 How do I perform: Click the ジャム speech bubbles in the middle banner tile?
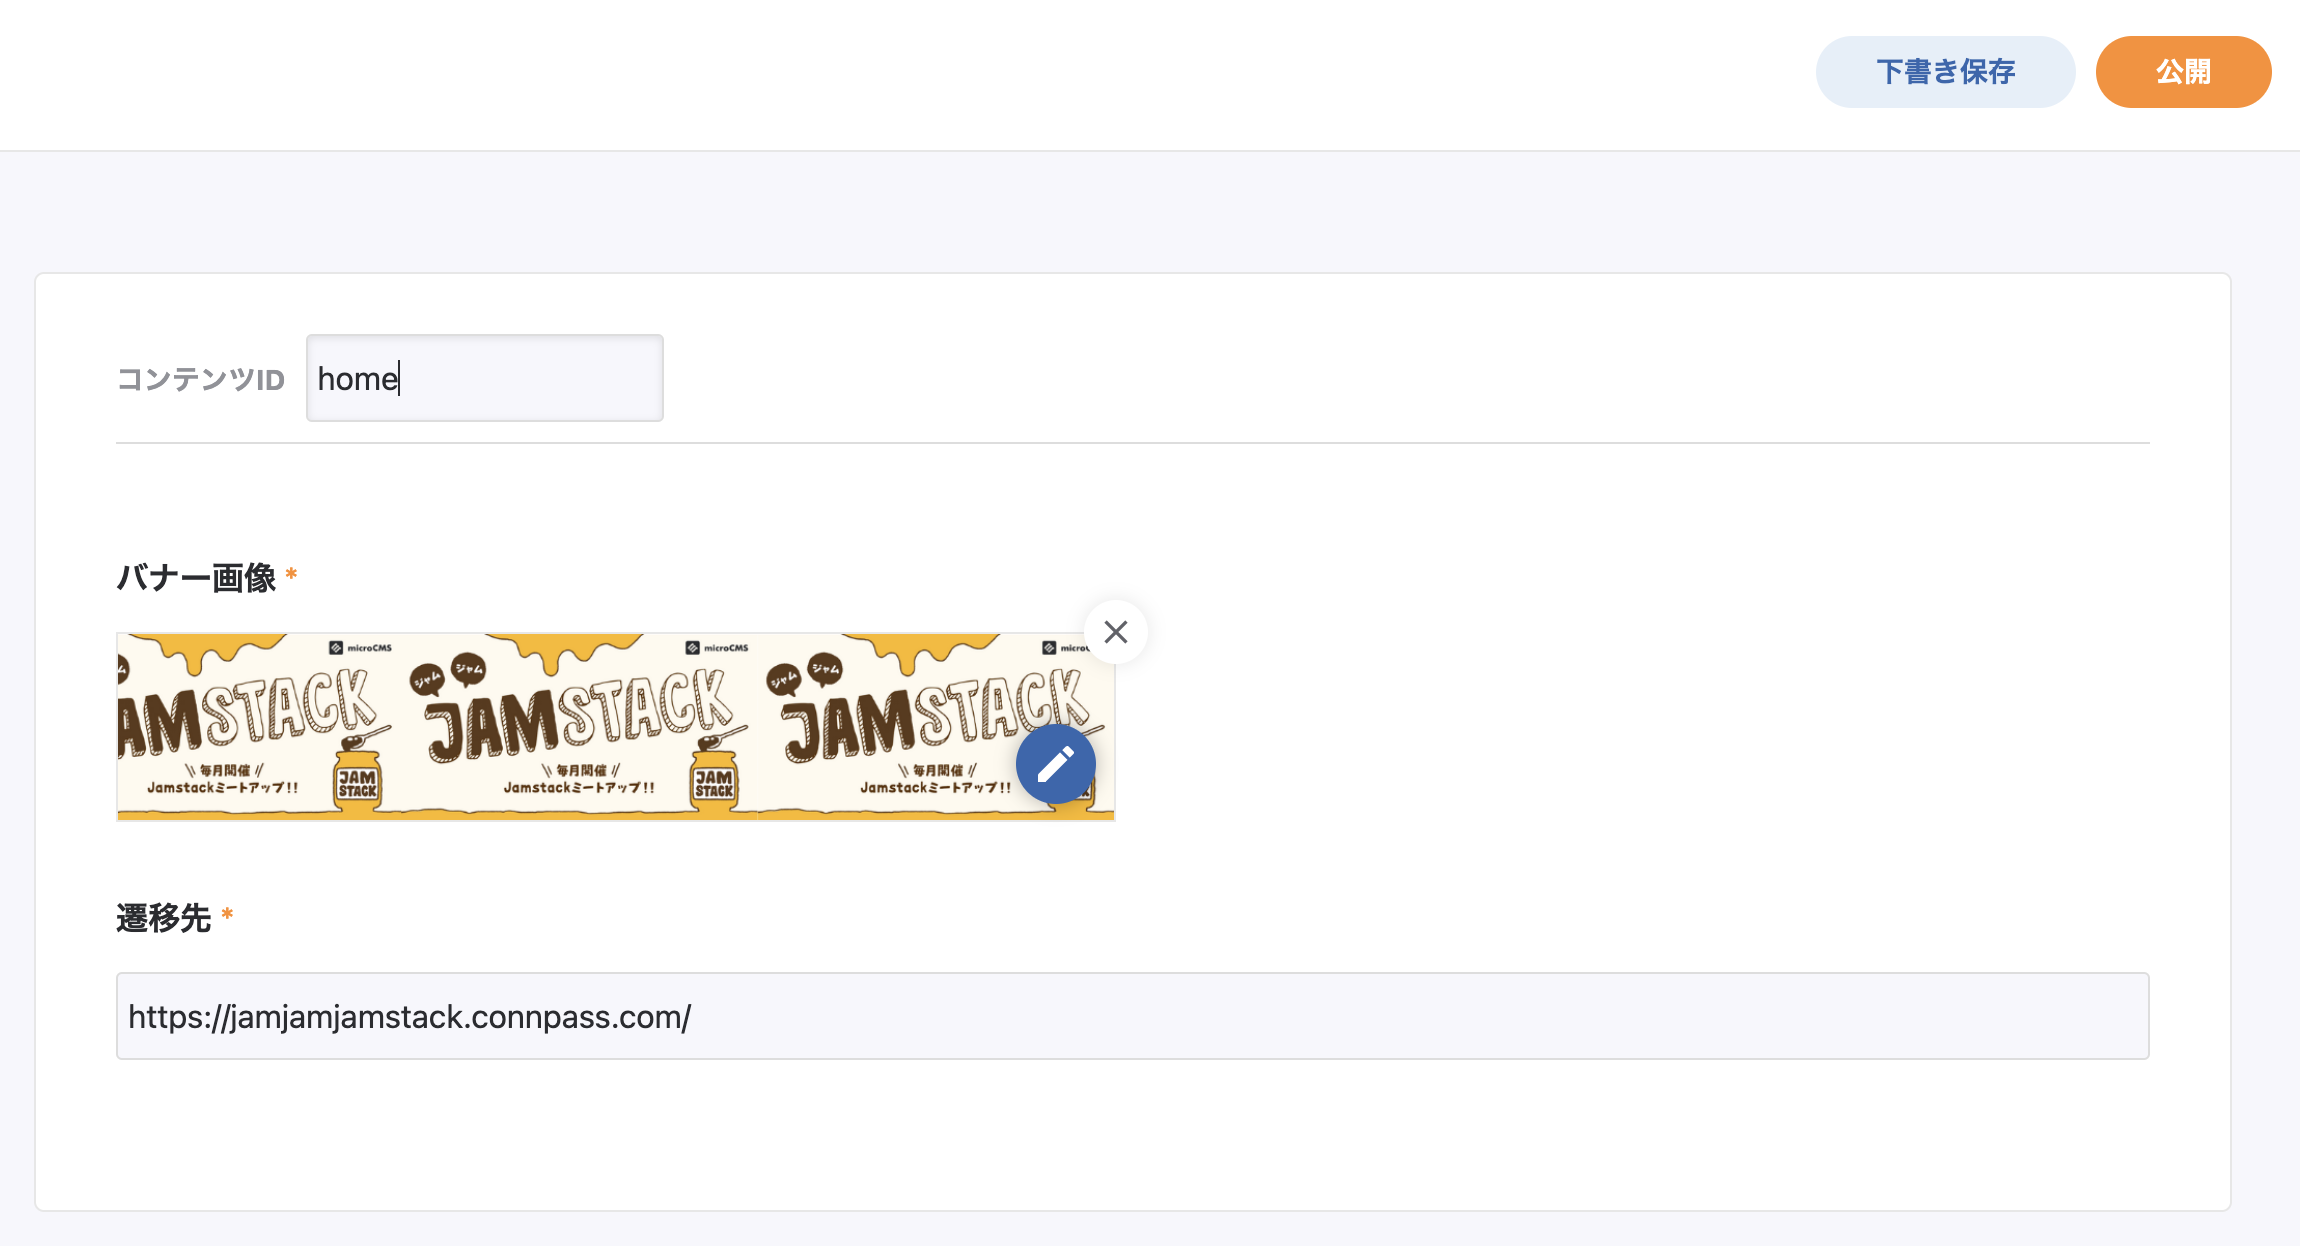click(447, 674)
